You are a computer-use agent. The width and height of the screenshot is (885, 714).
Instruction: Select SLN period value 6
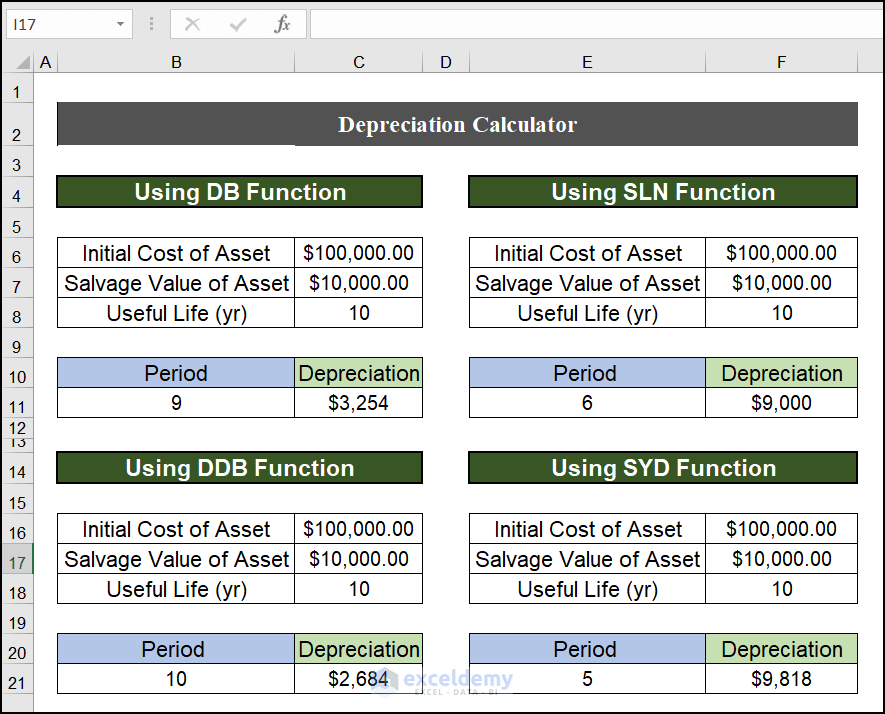coord(587,402)
